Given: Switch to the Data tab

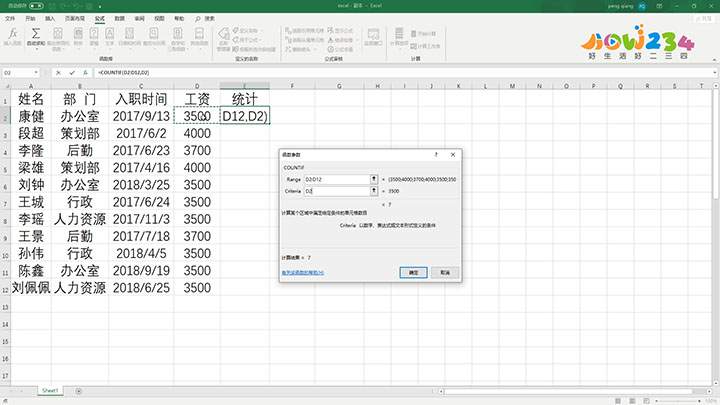Looking at the screenshot, I should pos(120,18).
